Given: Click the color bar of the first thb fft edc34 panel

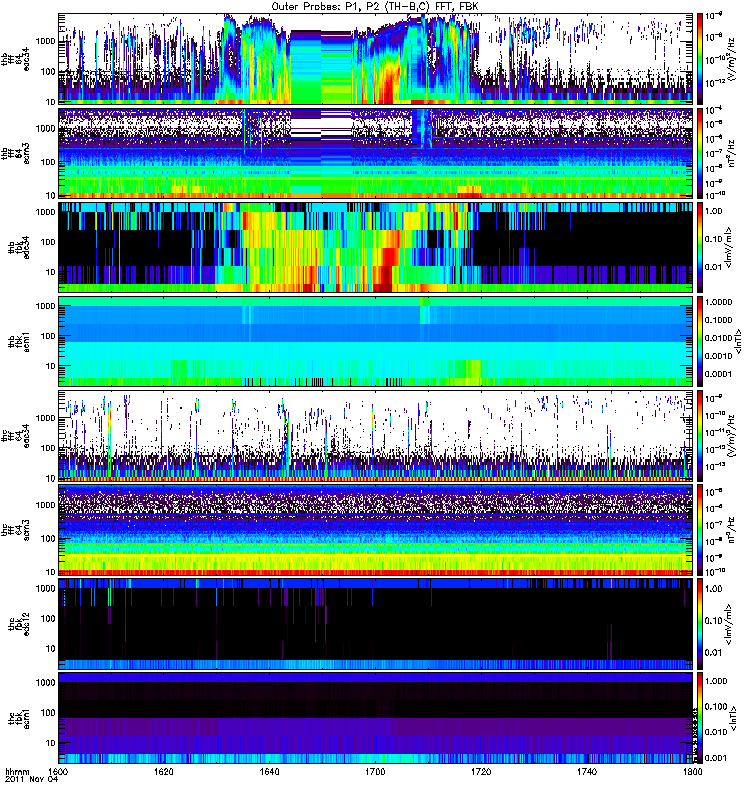Looking at the screenshot, I should (x=700, y=59).
